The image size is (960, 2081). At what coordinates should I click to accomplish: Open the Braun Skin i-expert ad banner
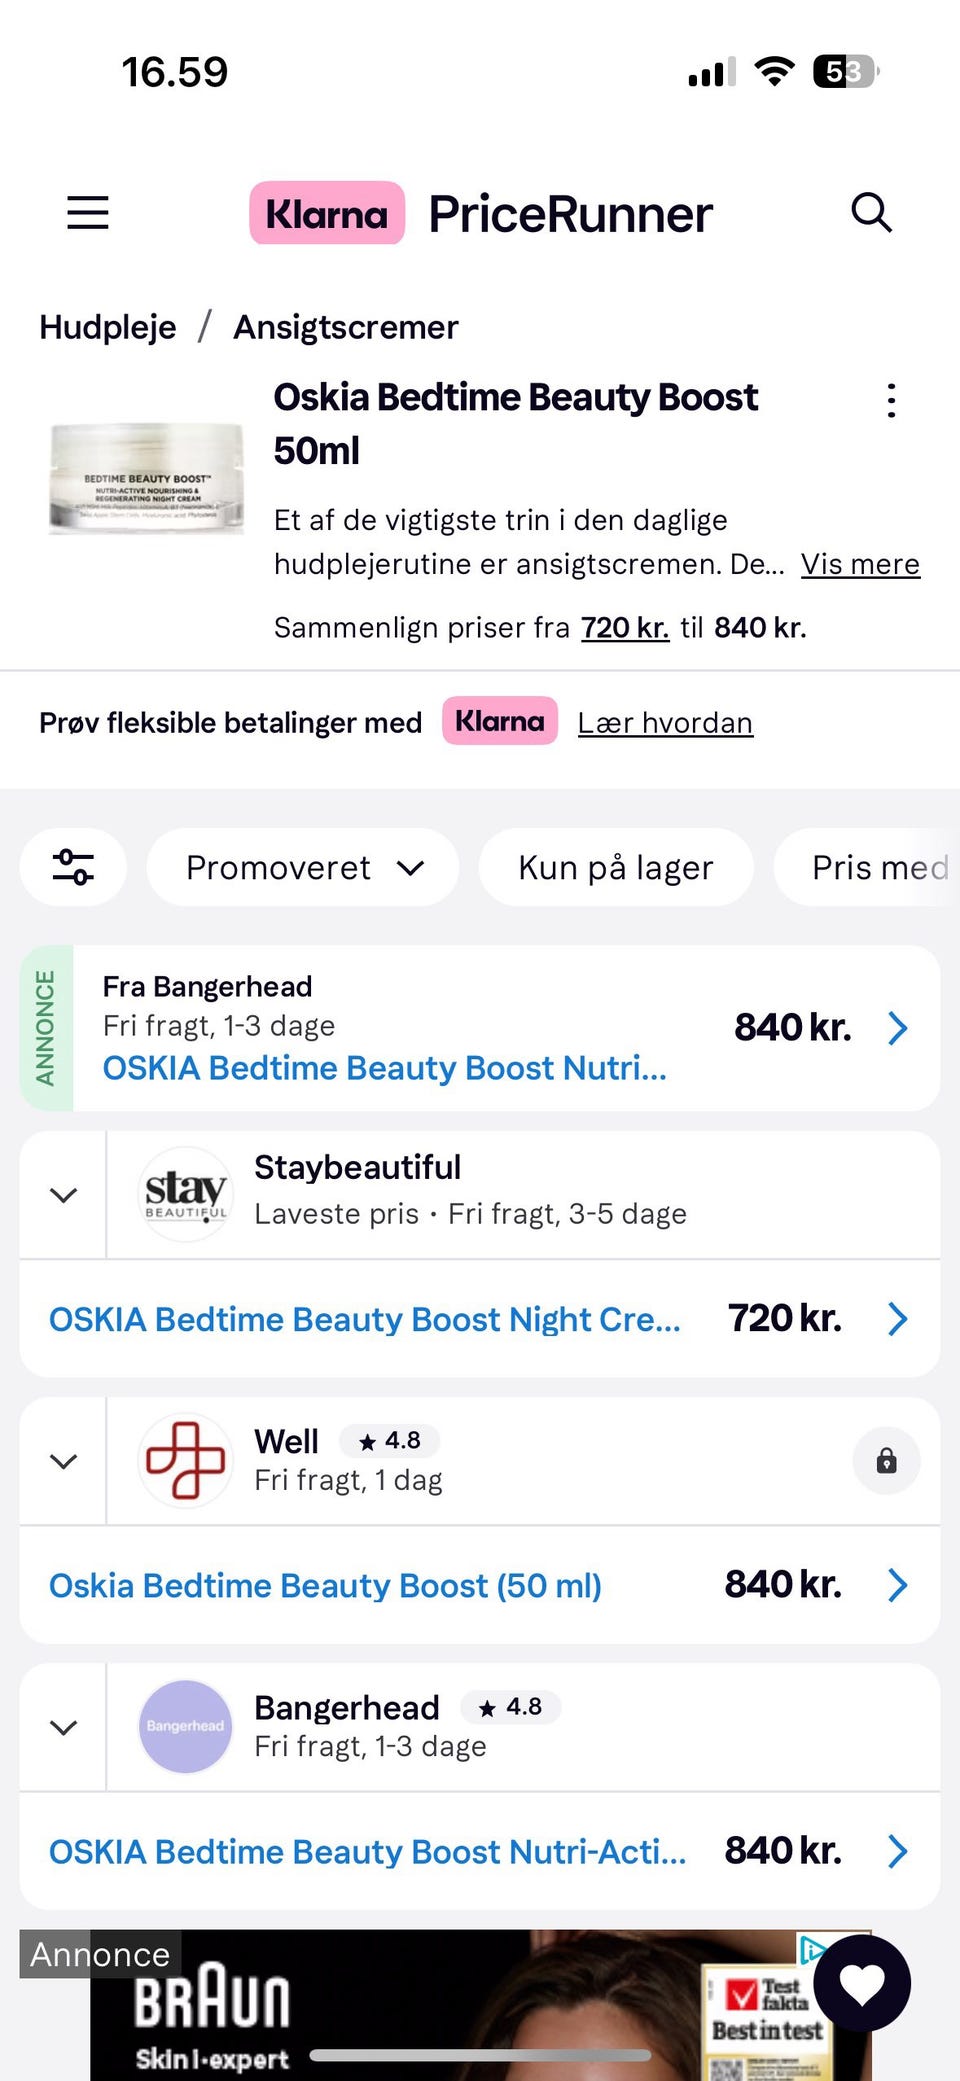450,2010
